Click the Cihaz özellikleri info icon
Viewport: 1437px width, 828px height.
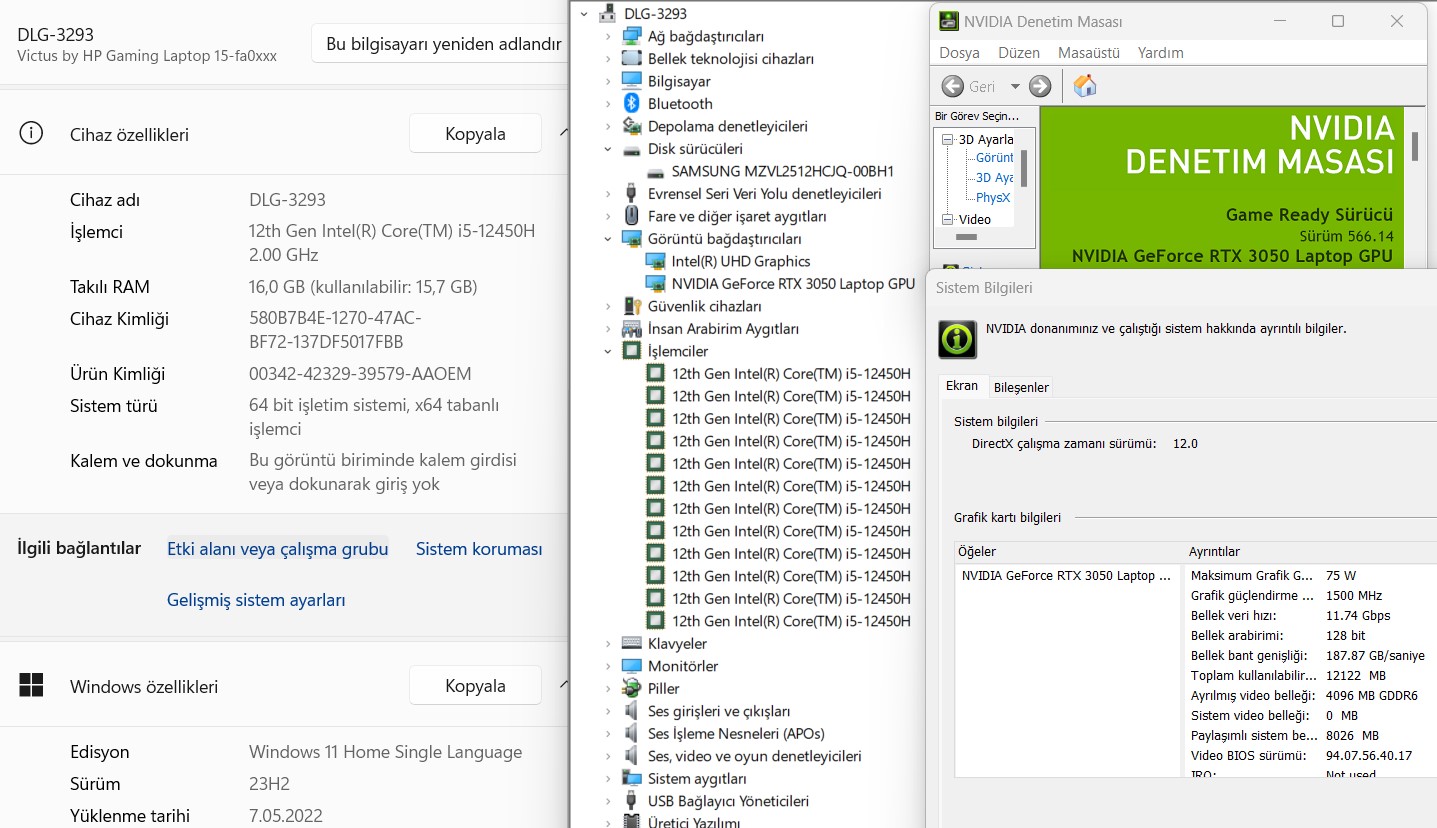32,133
